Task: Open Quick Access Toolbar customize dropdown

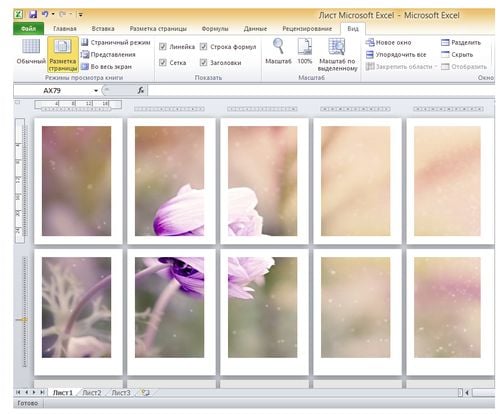Action: tap(81, 15)
